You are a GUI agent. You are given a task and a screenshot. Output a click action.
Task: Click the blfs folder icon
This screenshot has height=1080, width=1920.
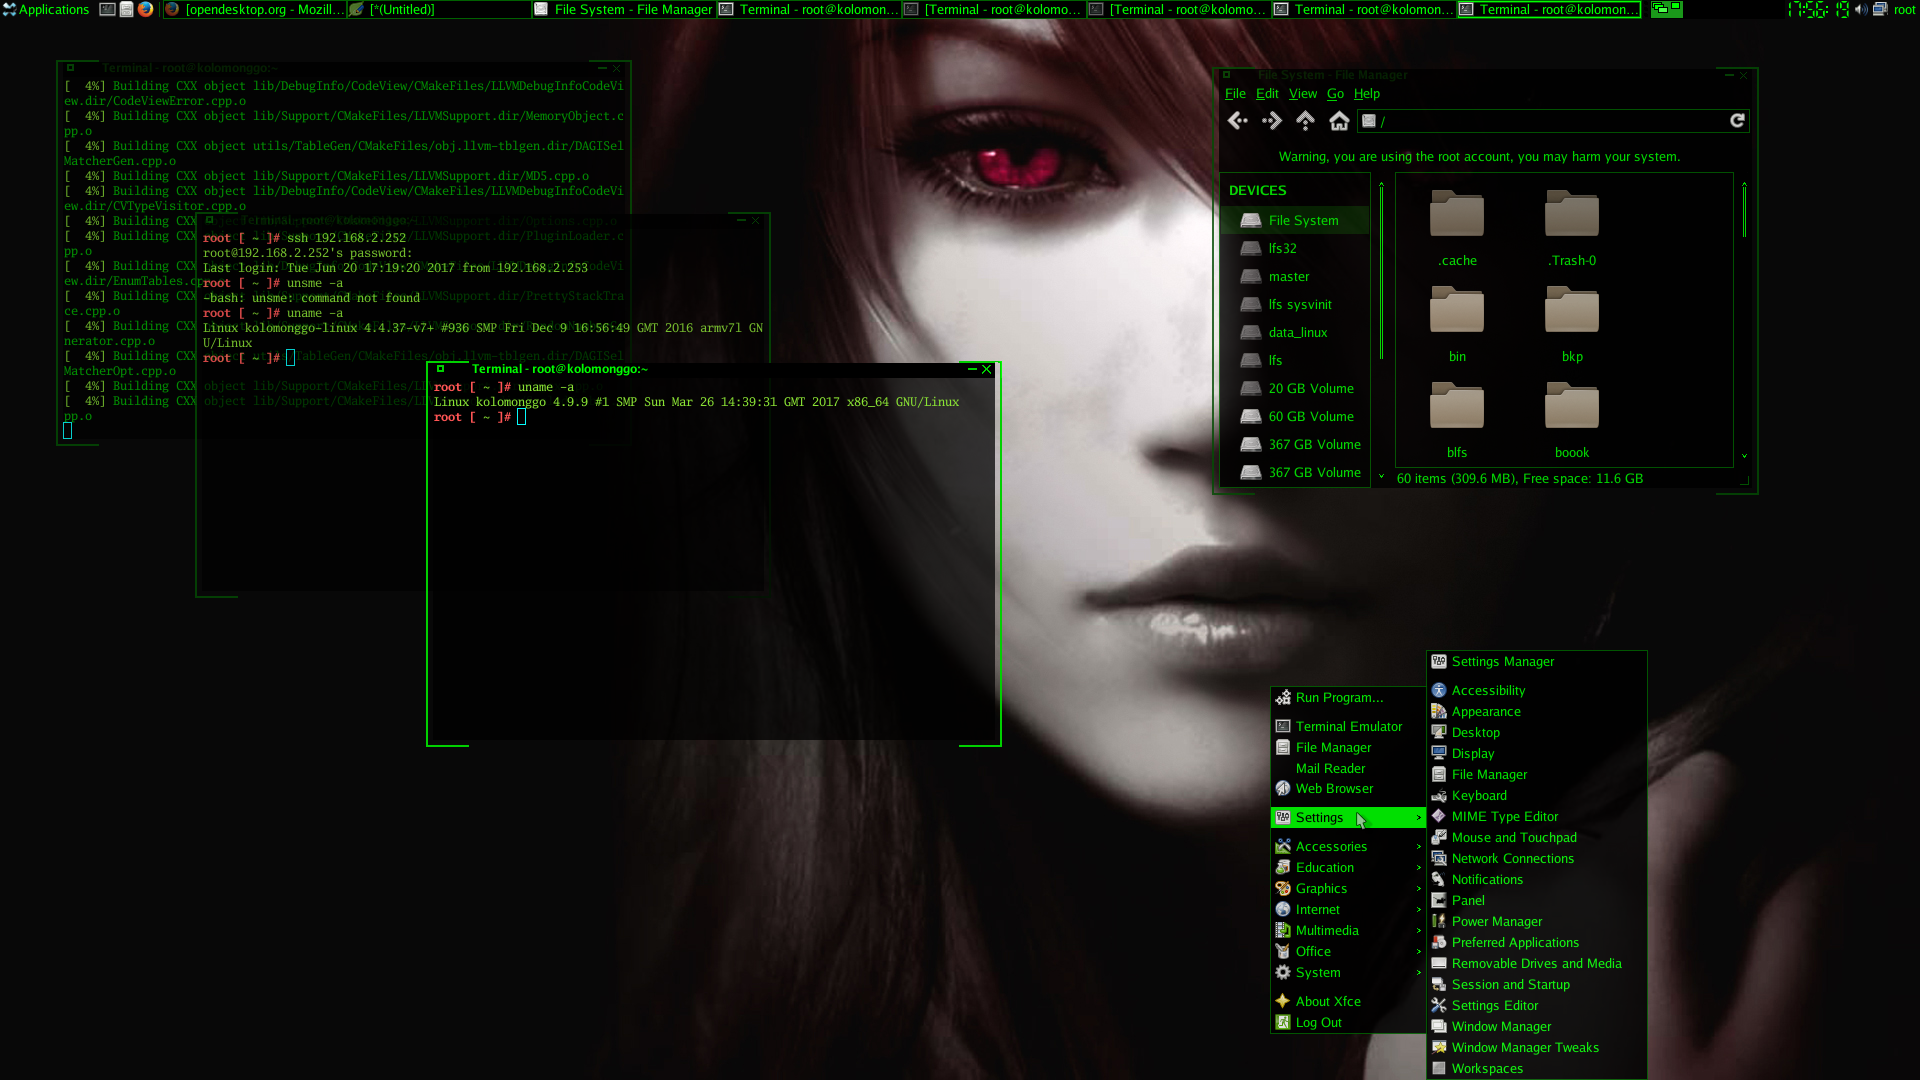1457,407
